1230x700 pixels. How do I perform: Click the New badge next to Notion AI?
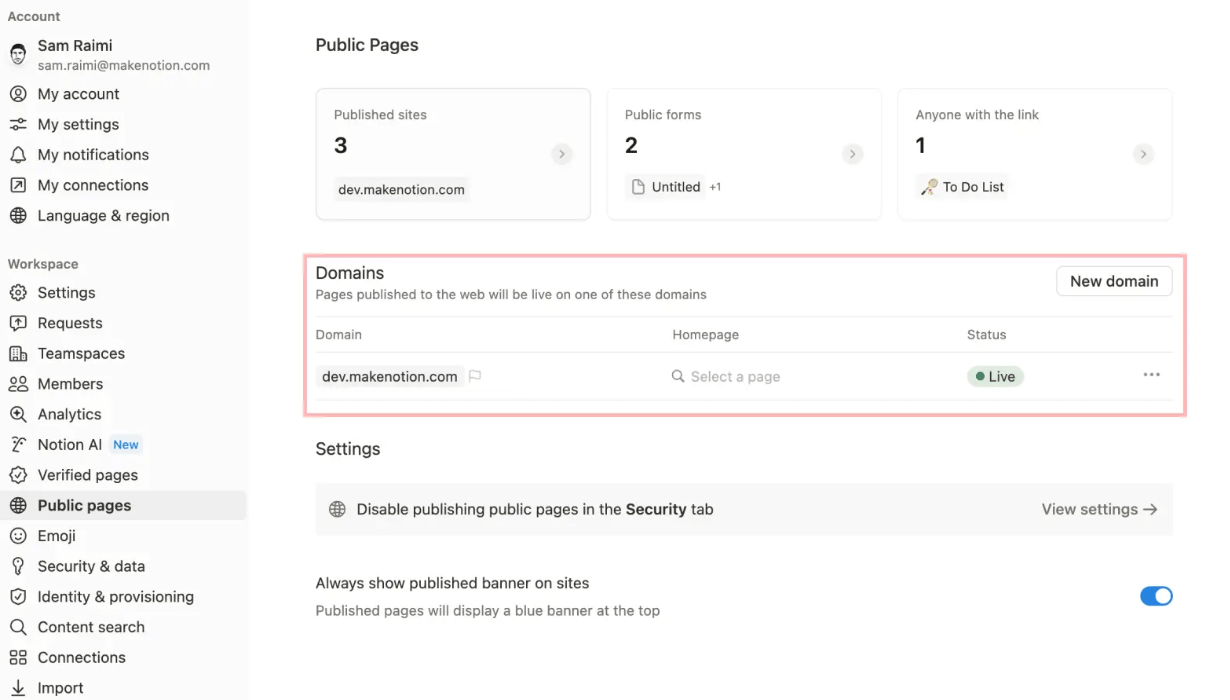click(x=126, y=445)
